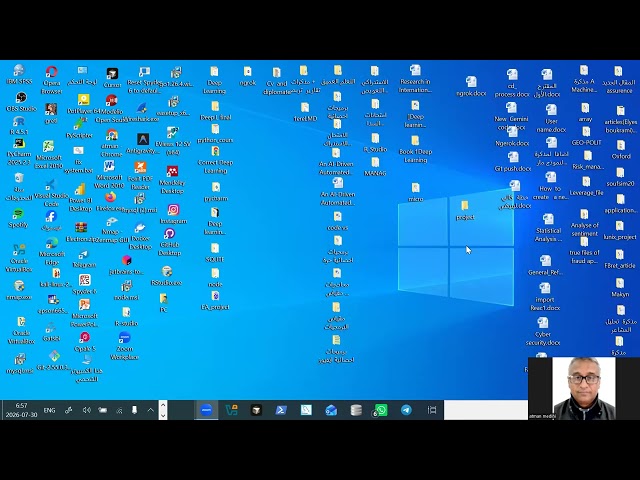This screenshot has width=640, height=480.
Task: Open the lunix_project folder
Action: click(x=620, y=230)
